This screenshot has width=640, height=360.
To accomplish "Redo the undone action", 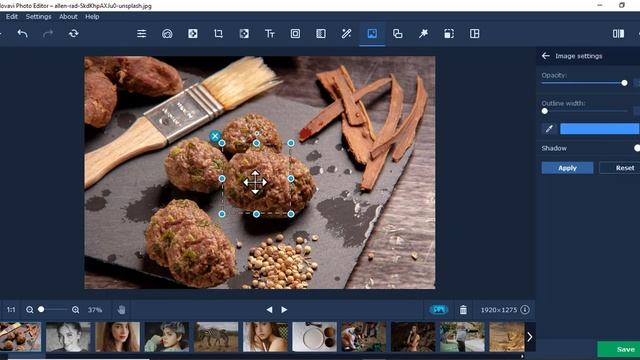I will pyautogui.click(x=48, y=33).
